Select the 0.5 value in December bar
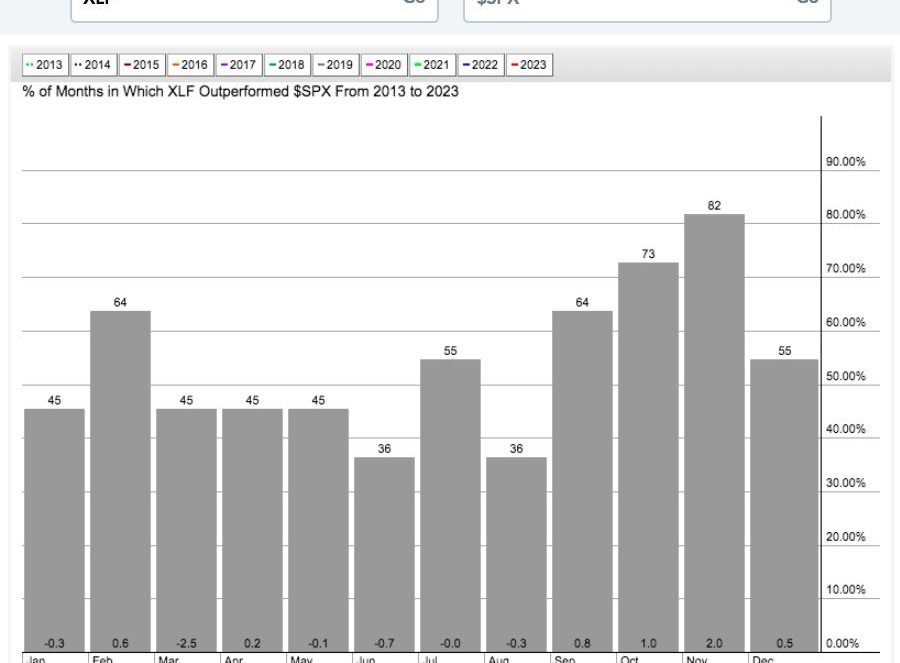Viewport: 900px width, 663px height. point(785,643)
